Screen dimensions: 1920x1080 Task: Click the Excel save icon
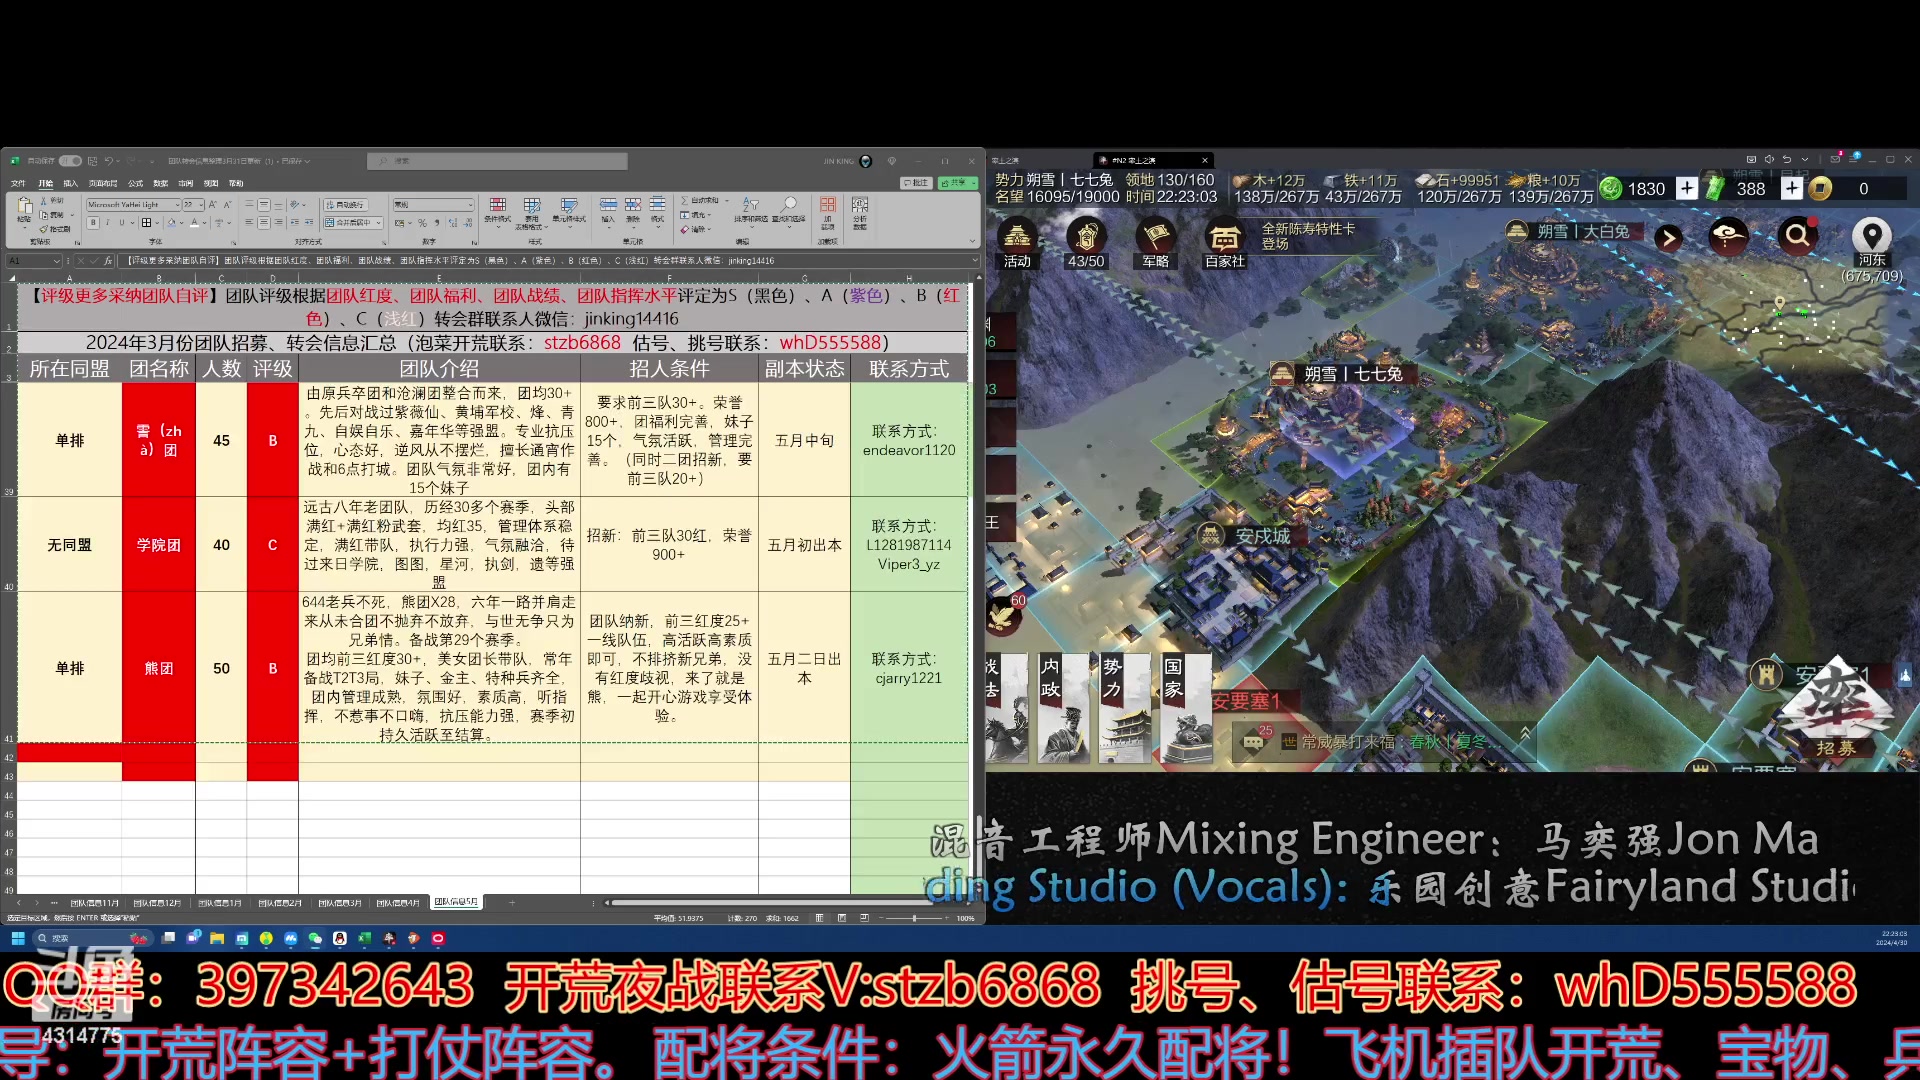pyautogui.click(x=92, y=161)
